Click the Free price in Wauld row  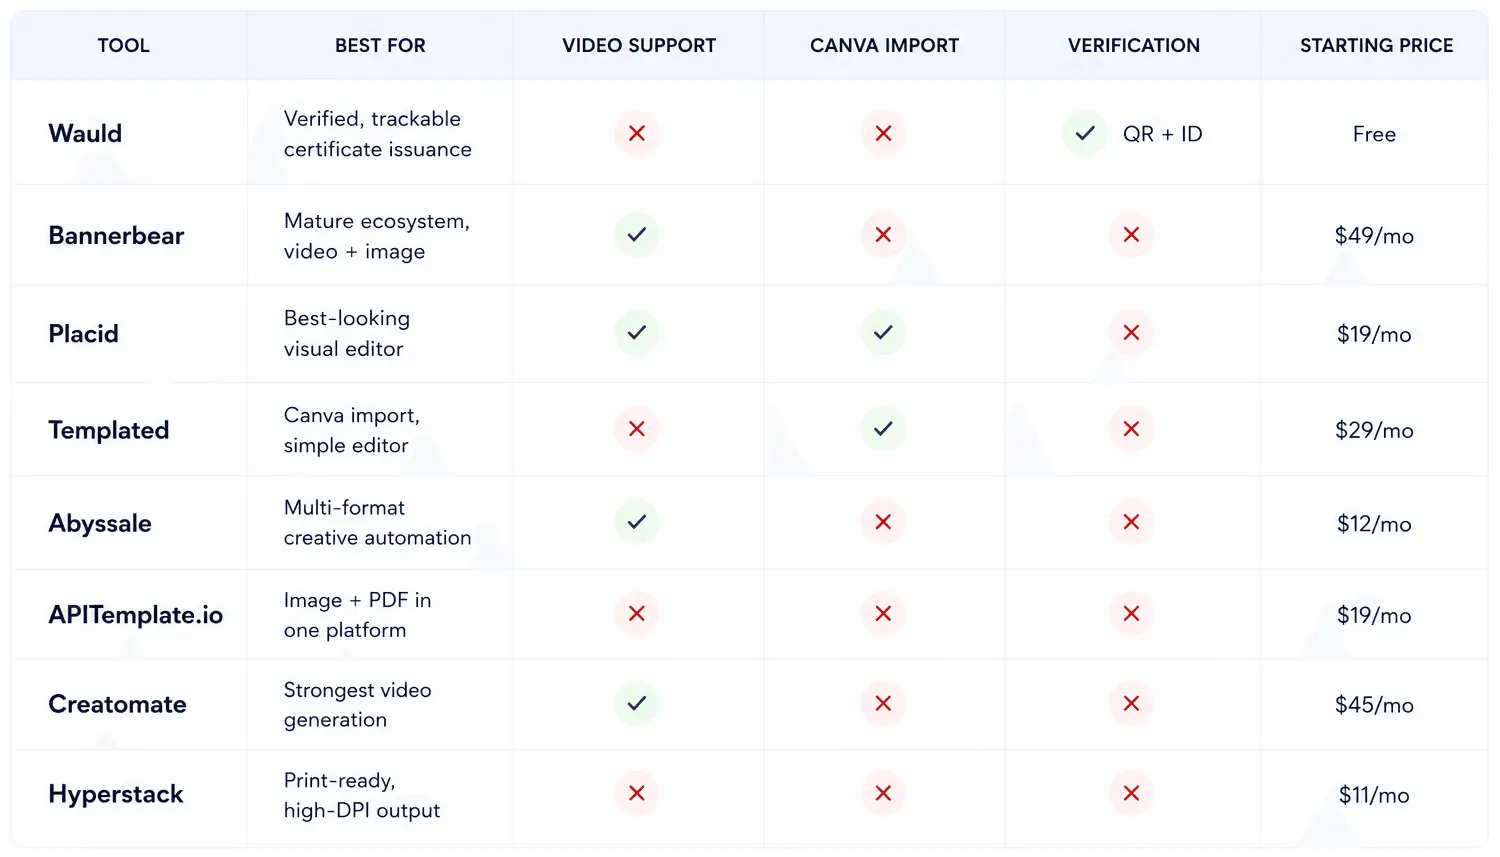[1374, 134]
